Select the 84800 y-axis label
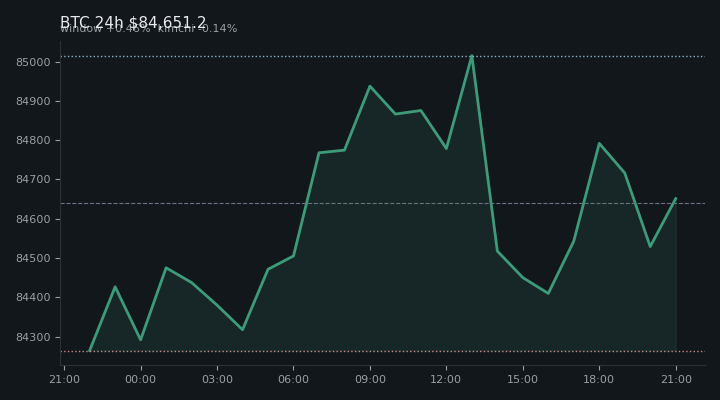This screenshot has width=720, height=400. point(33,140)
